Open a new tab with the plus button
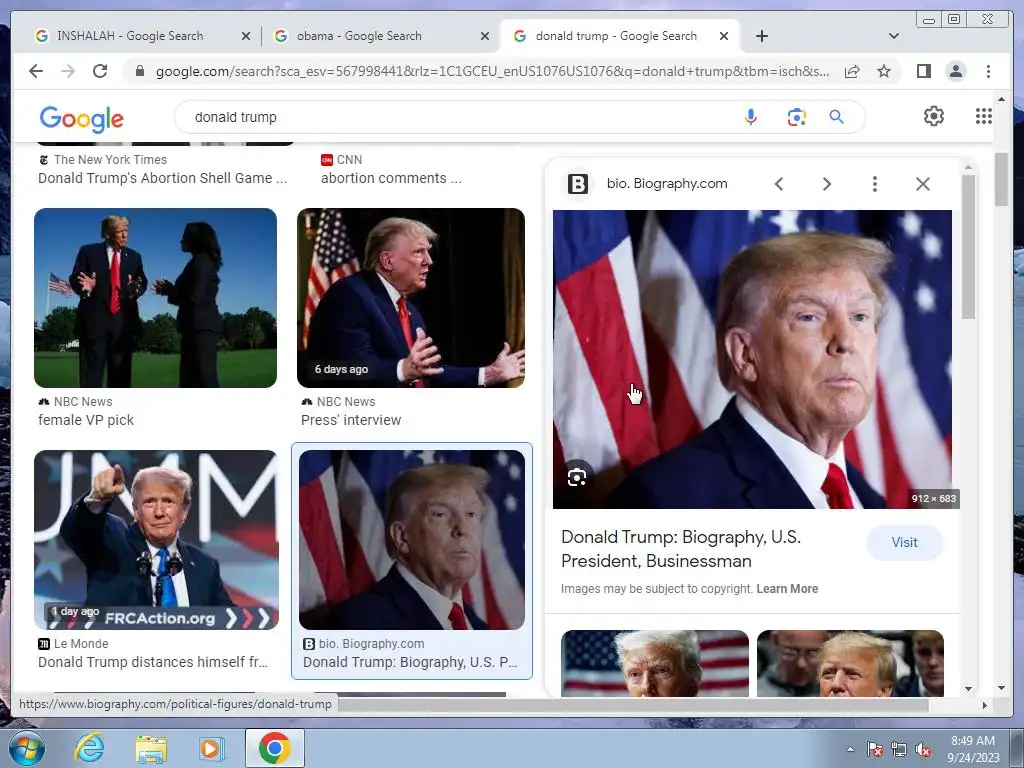The image size is (1024, 768). [761, 36]
